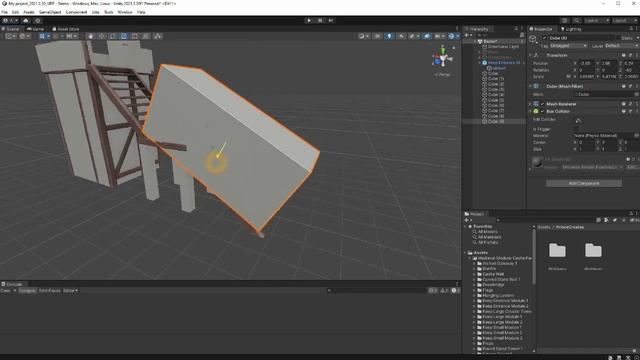Open the Component menu
This screenshot has height=360, width=640.
(x=76, y=12)
